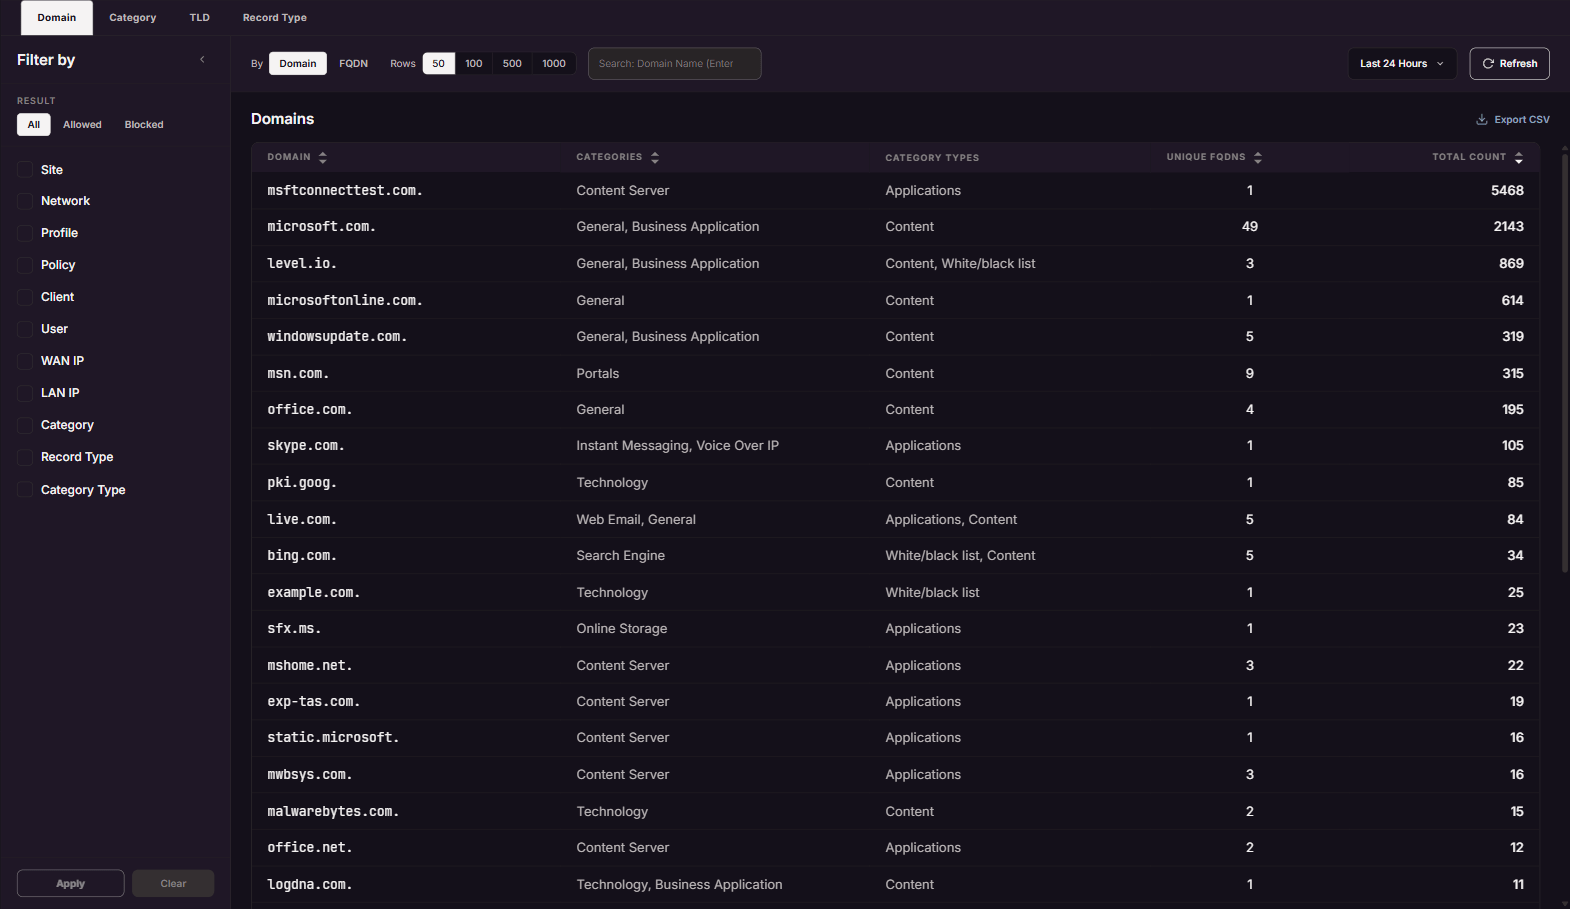This screenshot has width=1571, height=910.
Task: Check the Policy filter checkbox
Action: tap(25, 266)
